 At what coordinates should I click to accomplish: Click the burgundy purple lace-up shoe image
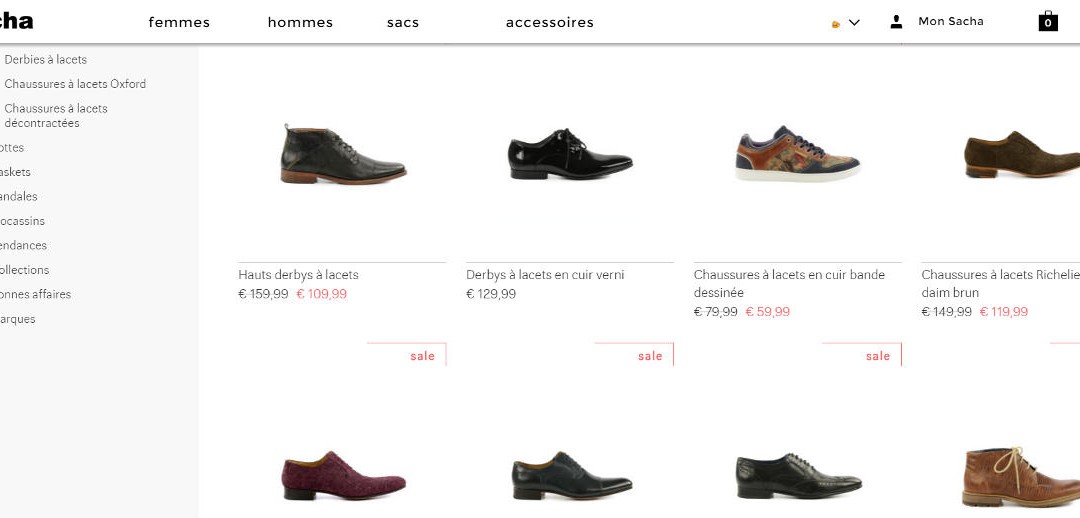click(x=343, y=475)
